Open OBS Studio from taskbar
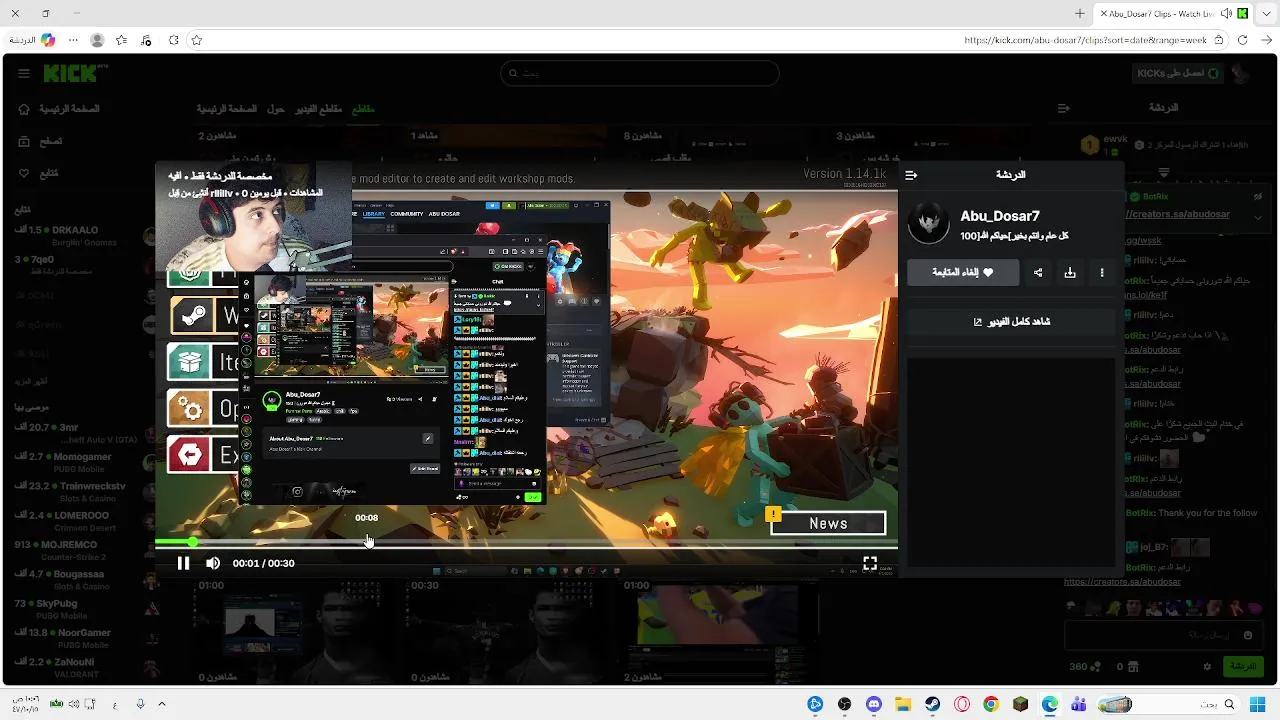This screenshot has height=720, width=1280. pos(845,705)
